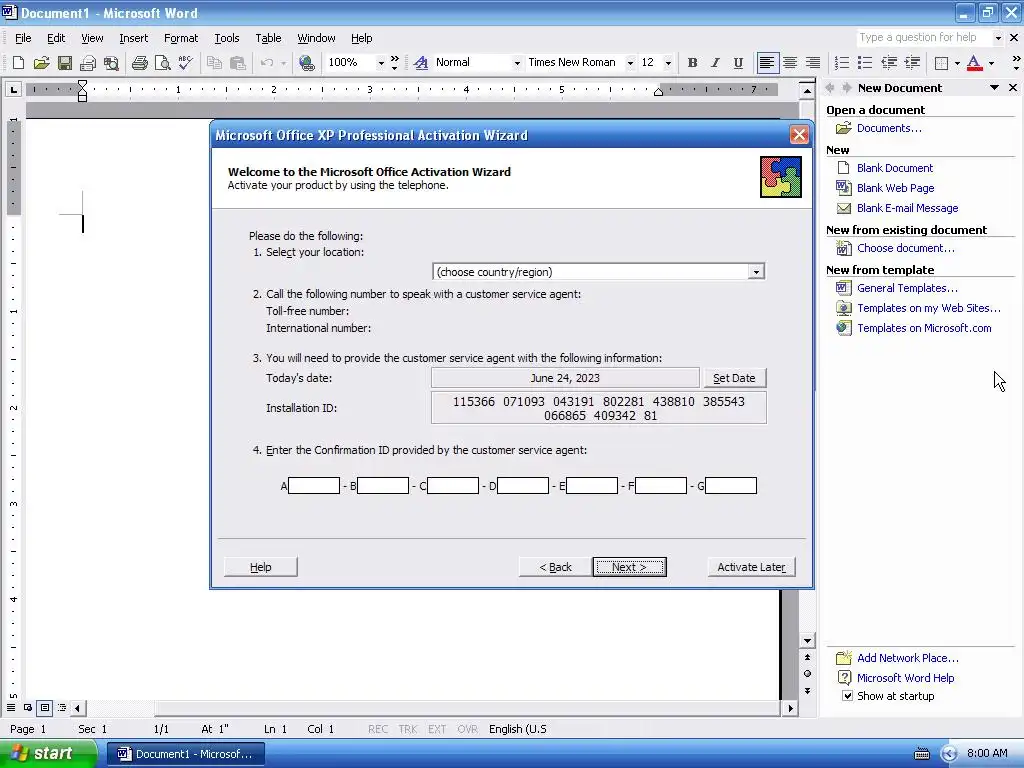
Task: Click the Open folder toolbar icon
Action: pos(41,63)
